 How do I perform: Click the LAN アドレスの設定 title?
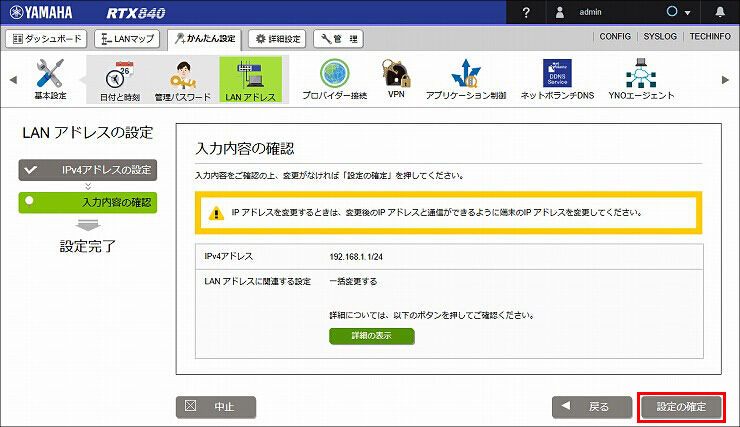pyautogui.click(x=88, y=133)
